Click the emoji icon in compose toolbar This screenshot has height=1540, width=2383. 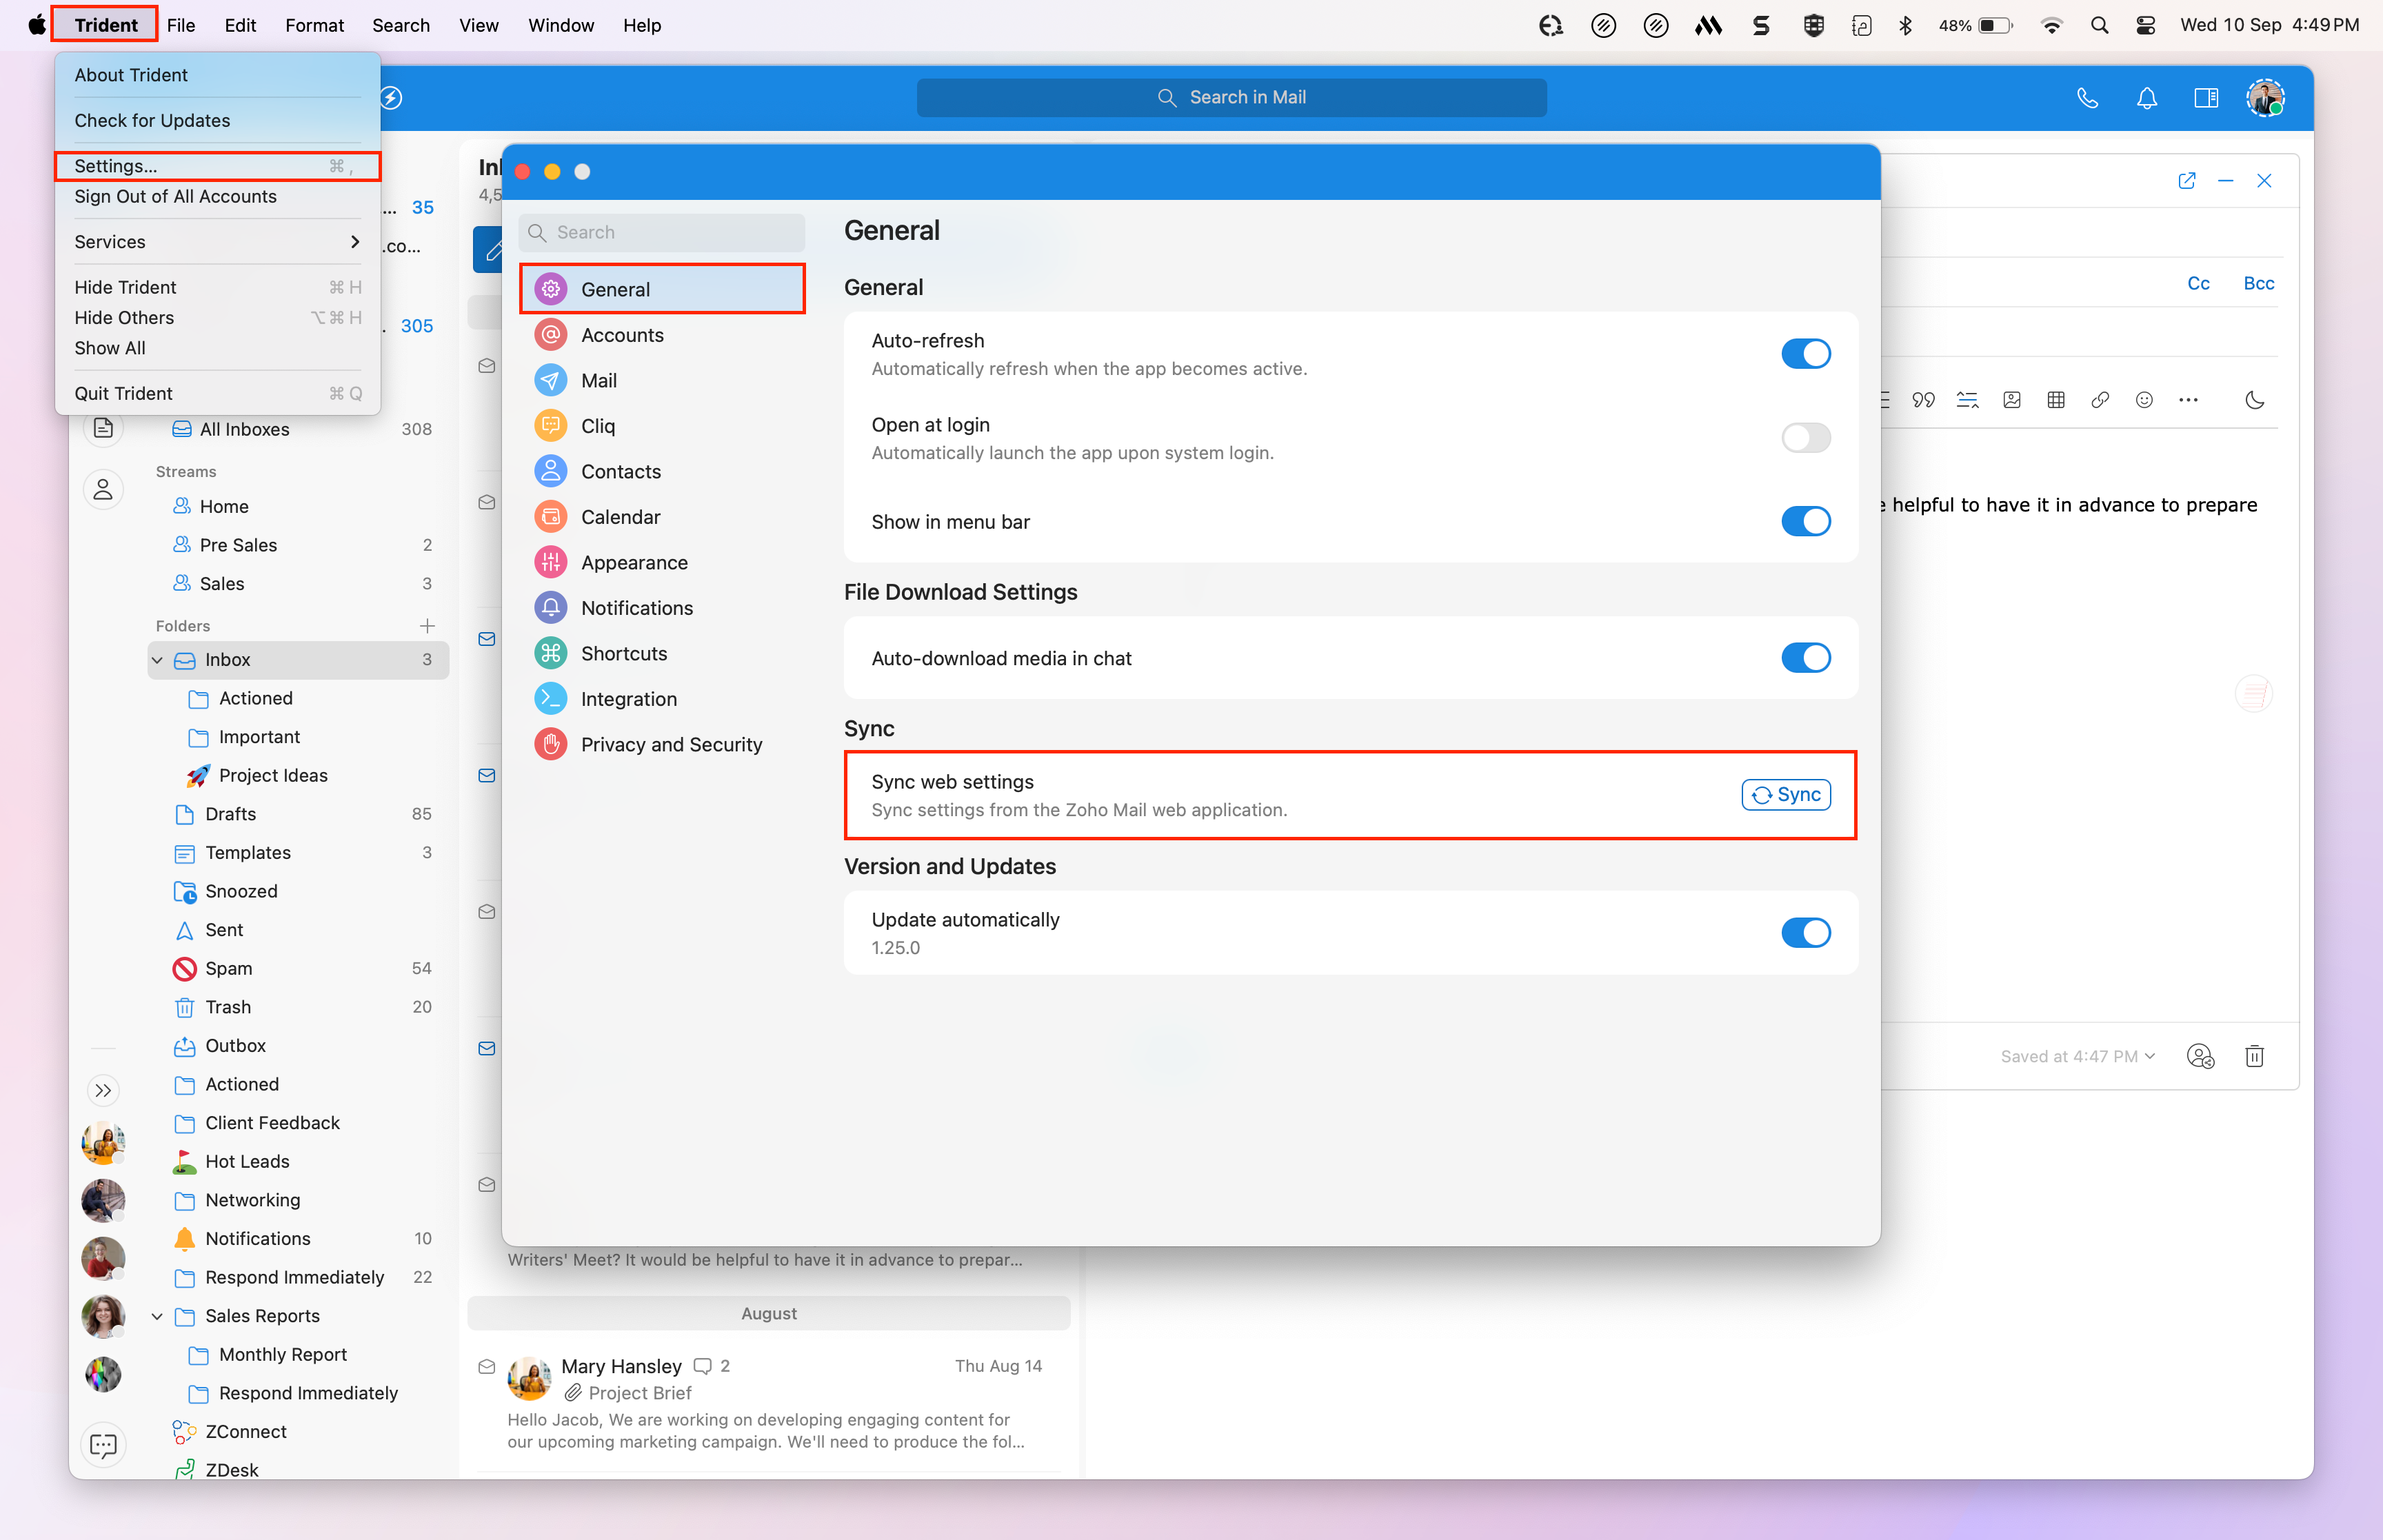[x=2144, y=400]
